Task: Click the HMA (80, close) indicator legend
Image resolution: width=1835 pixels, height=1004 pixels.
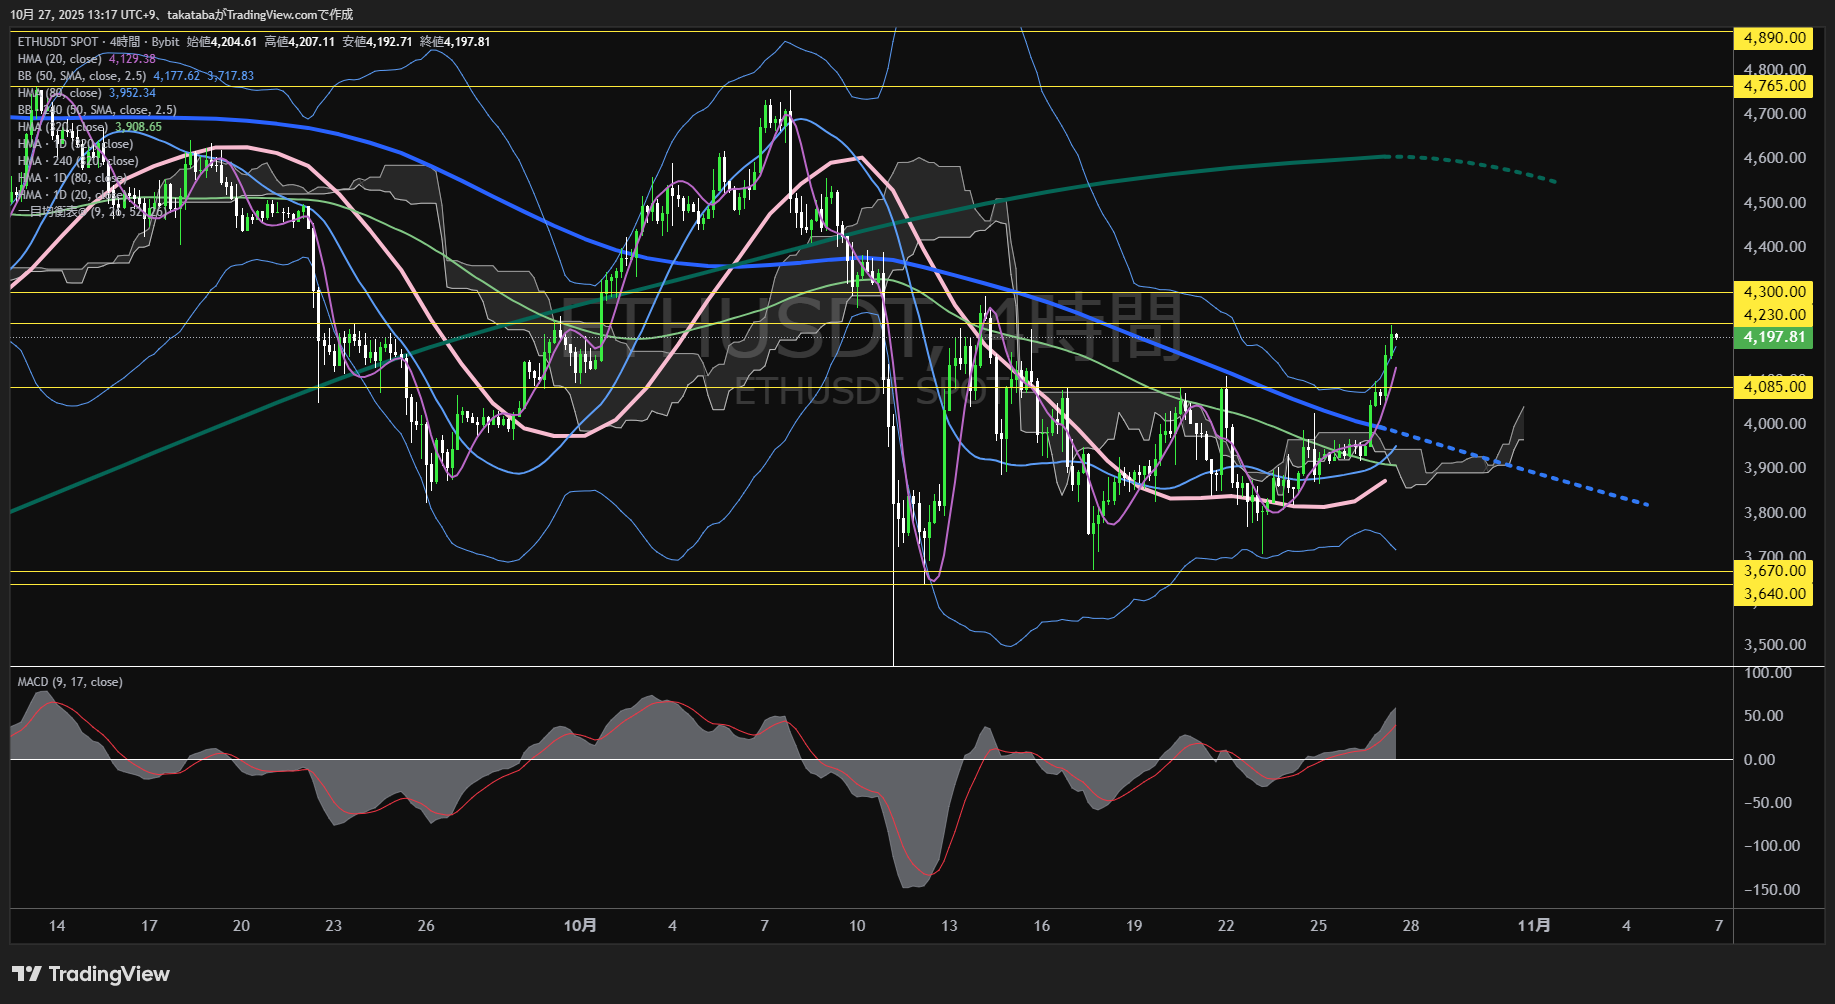Action: (x=59, y=93)
